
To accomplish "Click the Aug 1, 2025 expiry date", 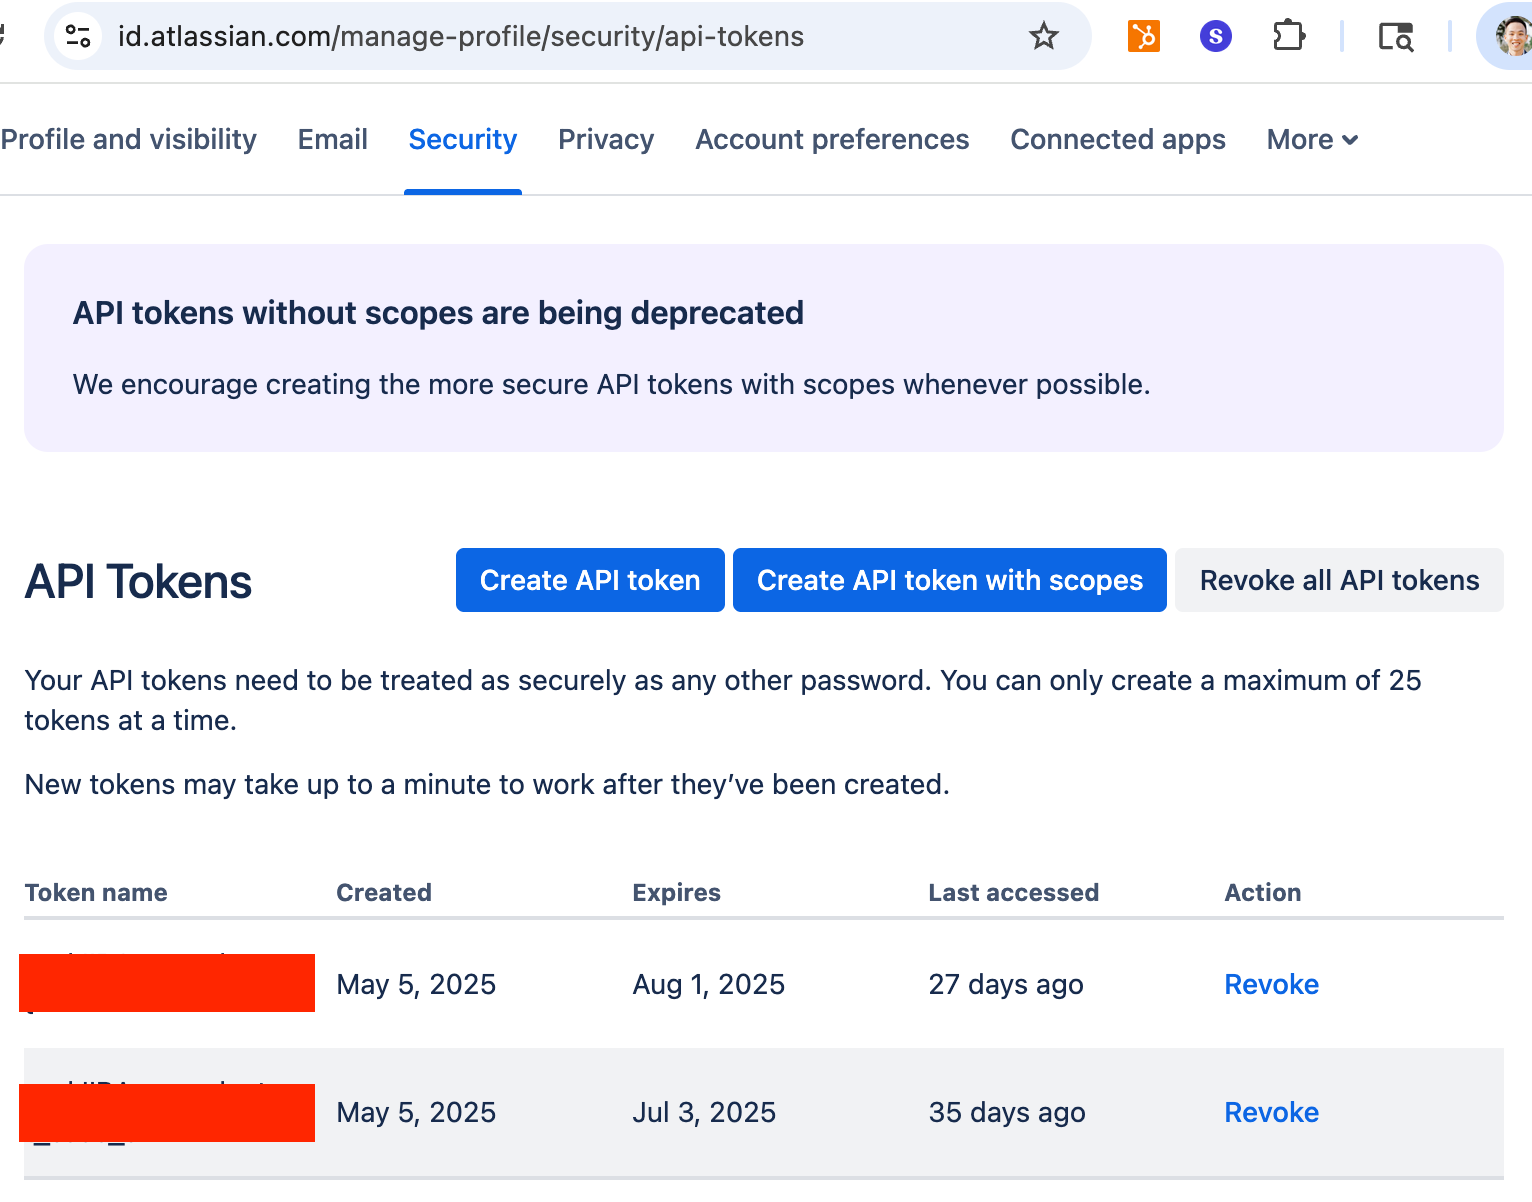I will (x=709, y=985).
